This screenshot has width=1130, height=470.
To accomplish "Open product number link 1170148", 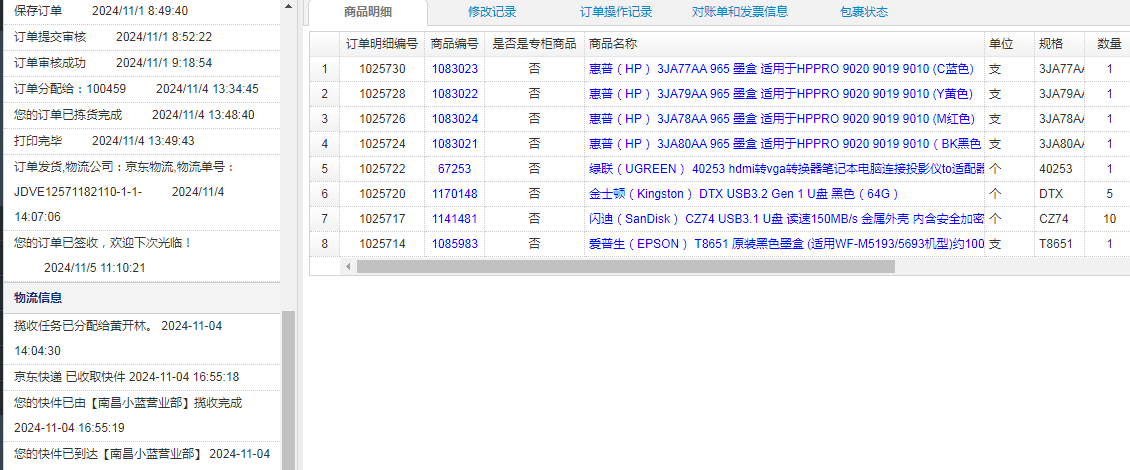I will [455, 194].
